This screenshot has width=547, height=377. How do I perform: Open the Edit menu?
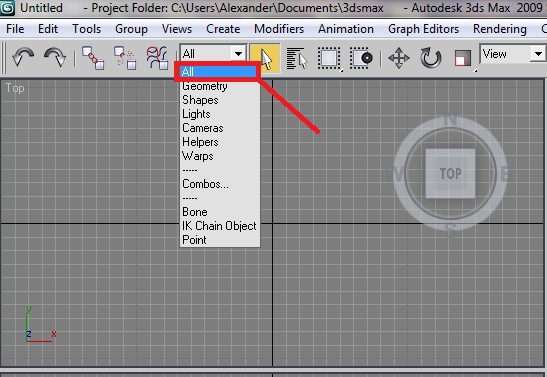click(x=48, y=29)
